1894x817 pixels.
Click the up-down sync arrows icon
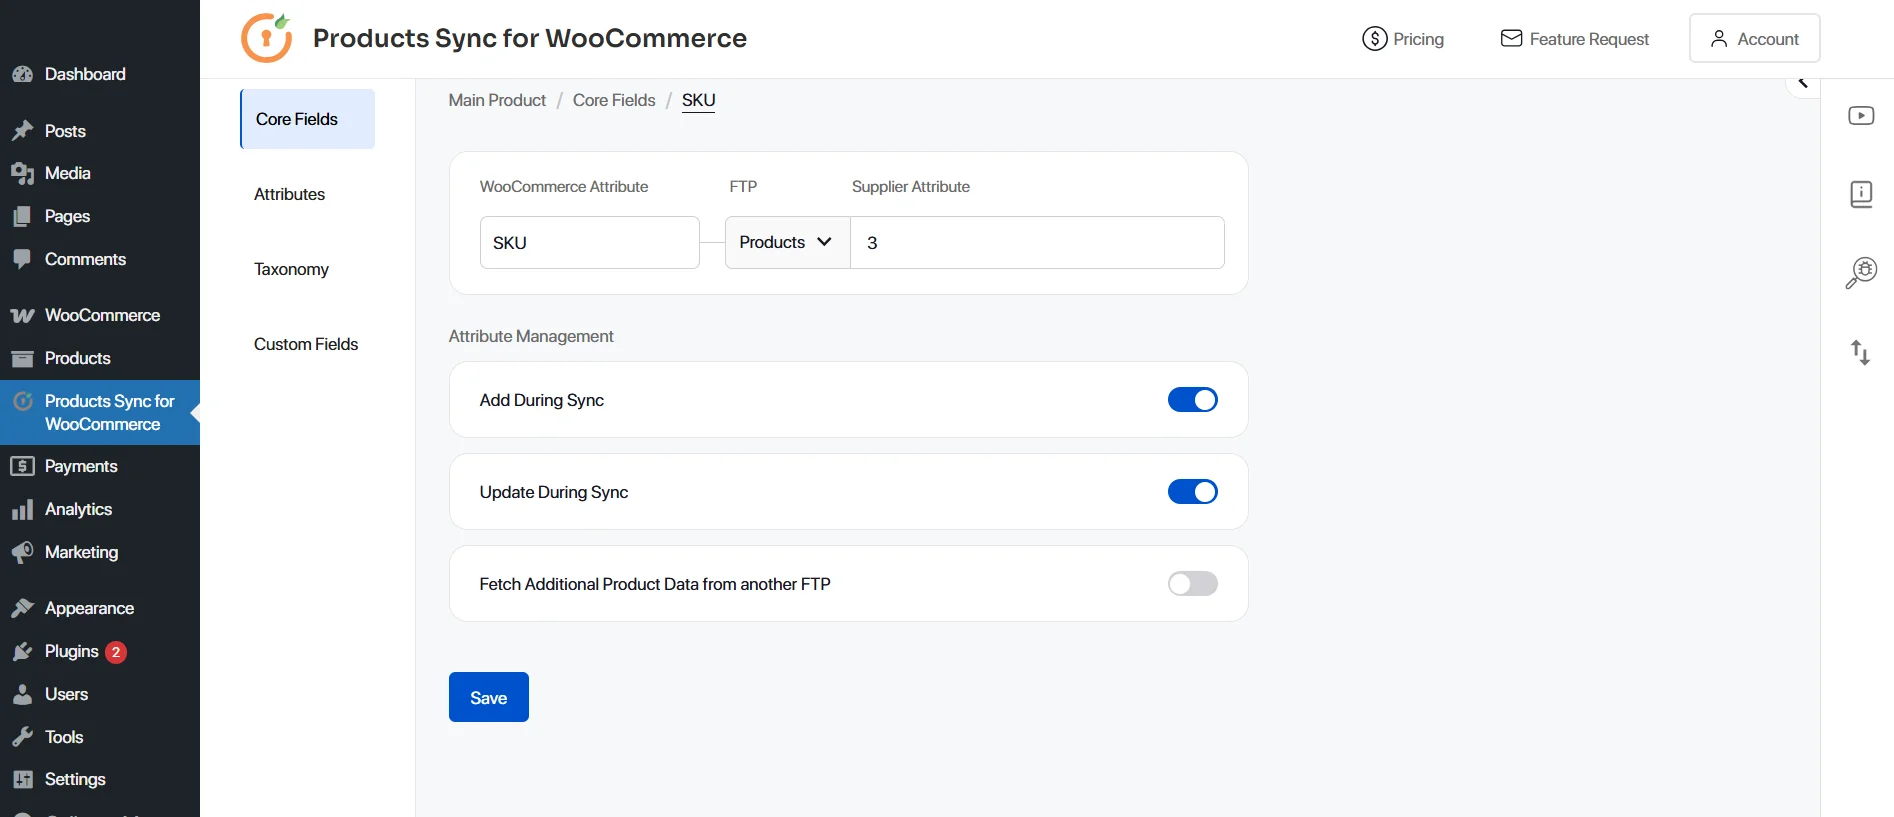1860,352
